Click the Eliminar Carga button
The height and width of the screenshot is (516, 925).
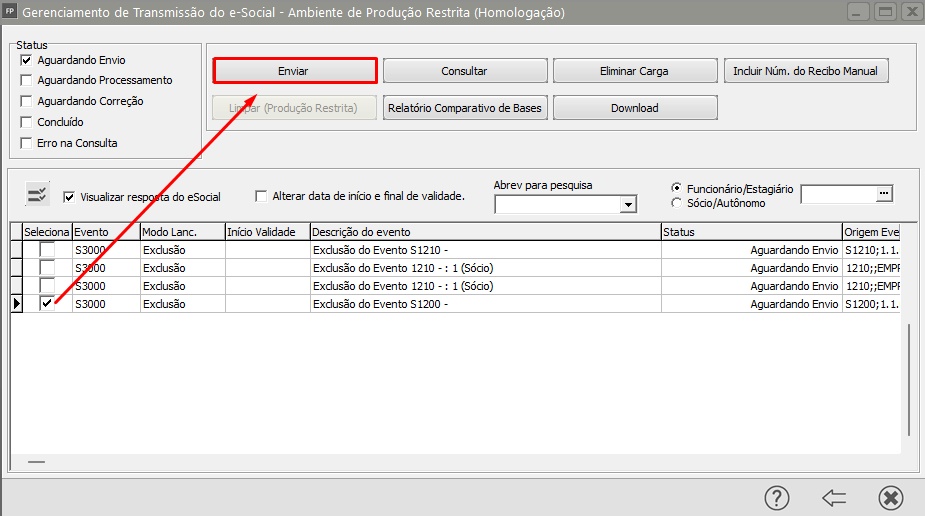[634, 71]
